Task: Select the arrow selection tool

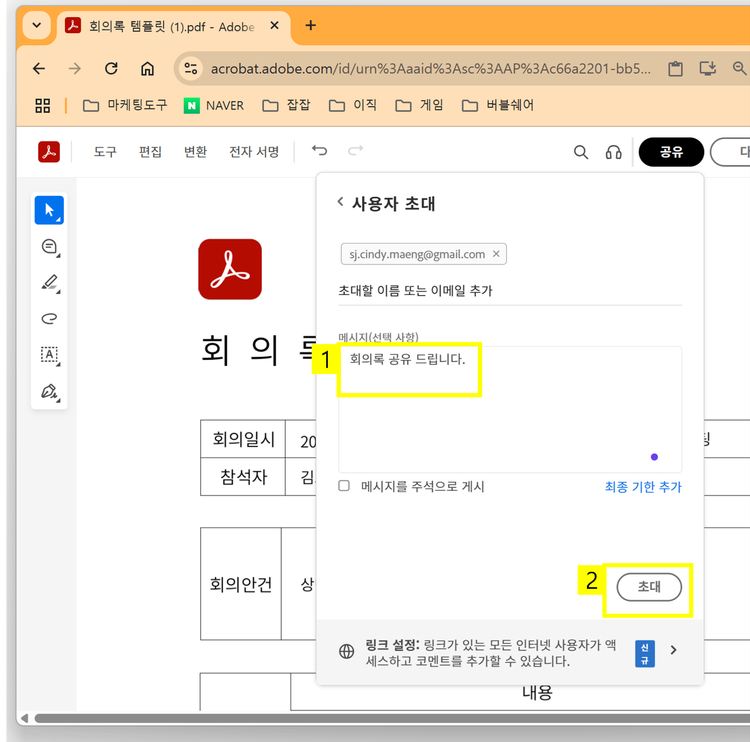Action: pyautogui.click(x=49, y=210)
